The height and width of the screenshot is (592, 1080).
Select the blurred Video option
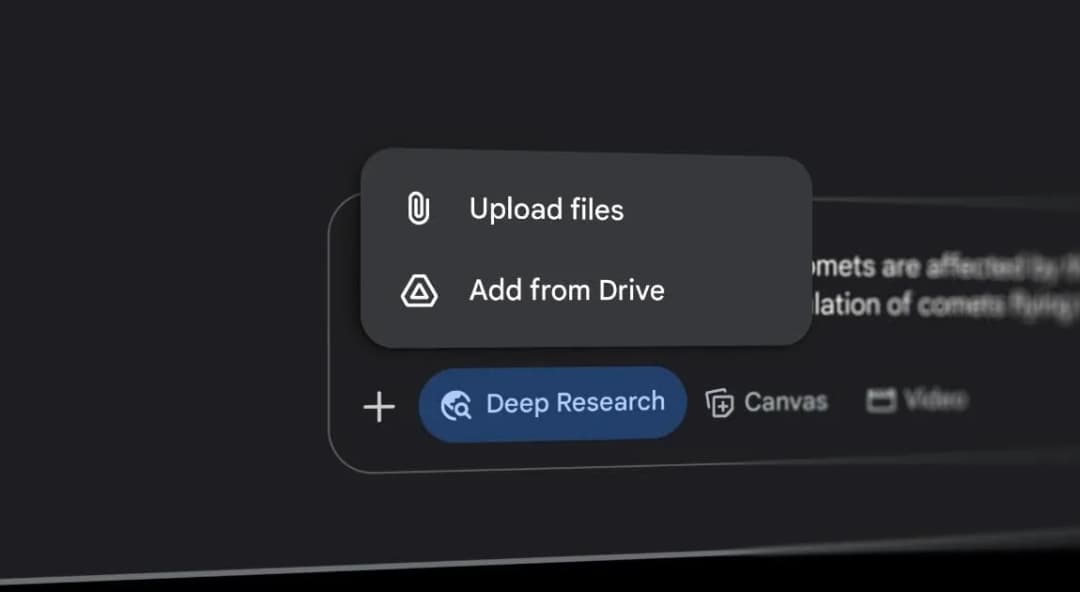[917, 400]
